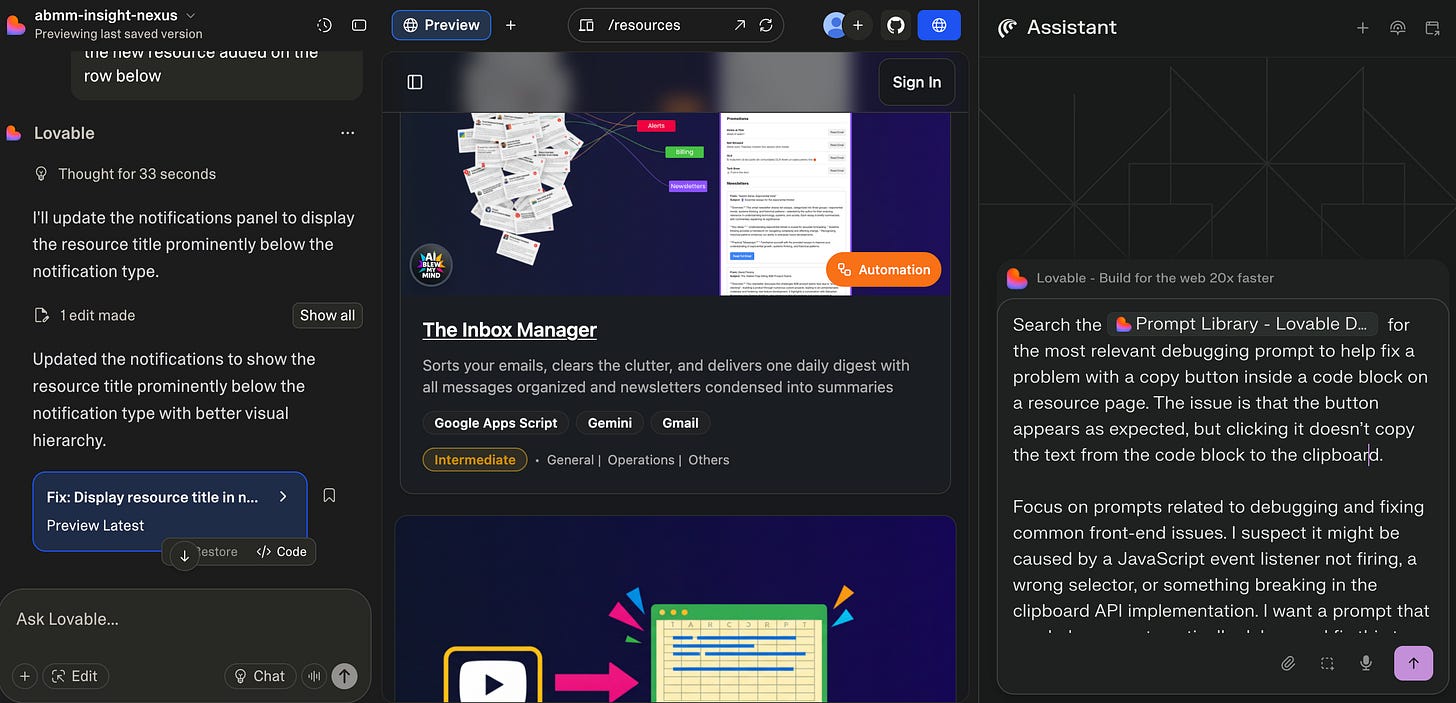Send the Assistant prompt with the purple arrow
Image resolution: width=1456 pixels, height=703 pixels.
tap(1413, 662)
